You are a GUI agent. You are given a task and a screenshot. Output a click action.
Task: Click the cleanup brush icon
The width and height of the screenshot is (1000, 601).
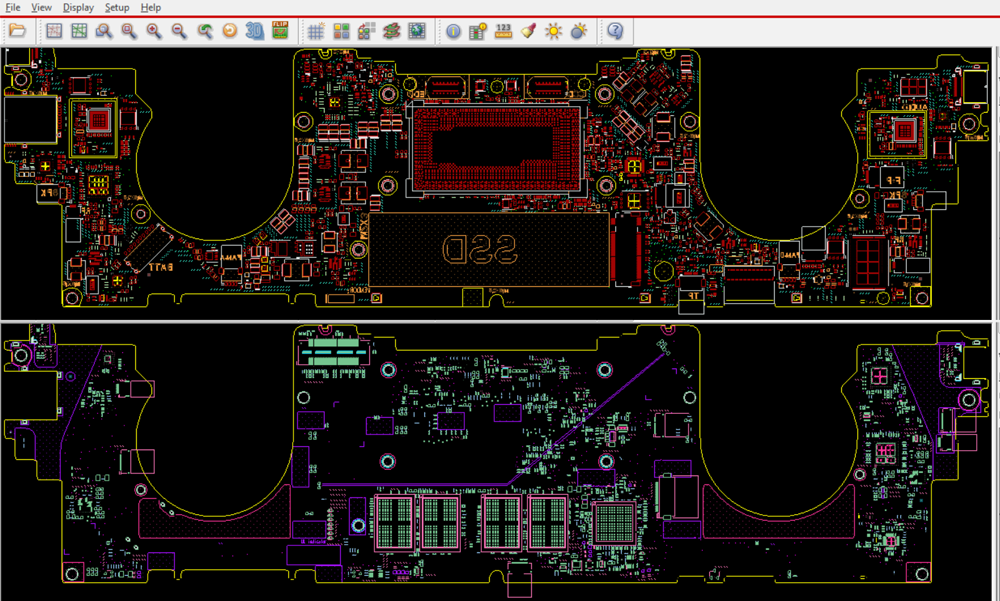[x=528, y=31]
